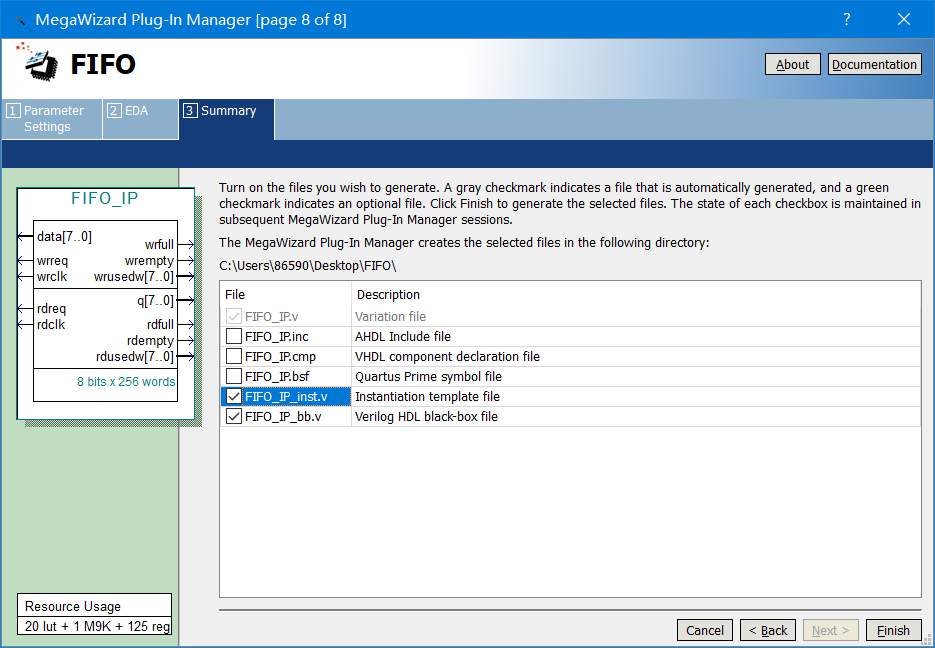
Task: Click the Resource Usage heading
Action: [73, 606]
